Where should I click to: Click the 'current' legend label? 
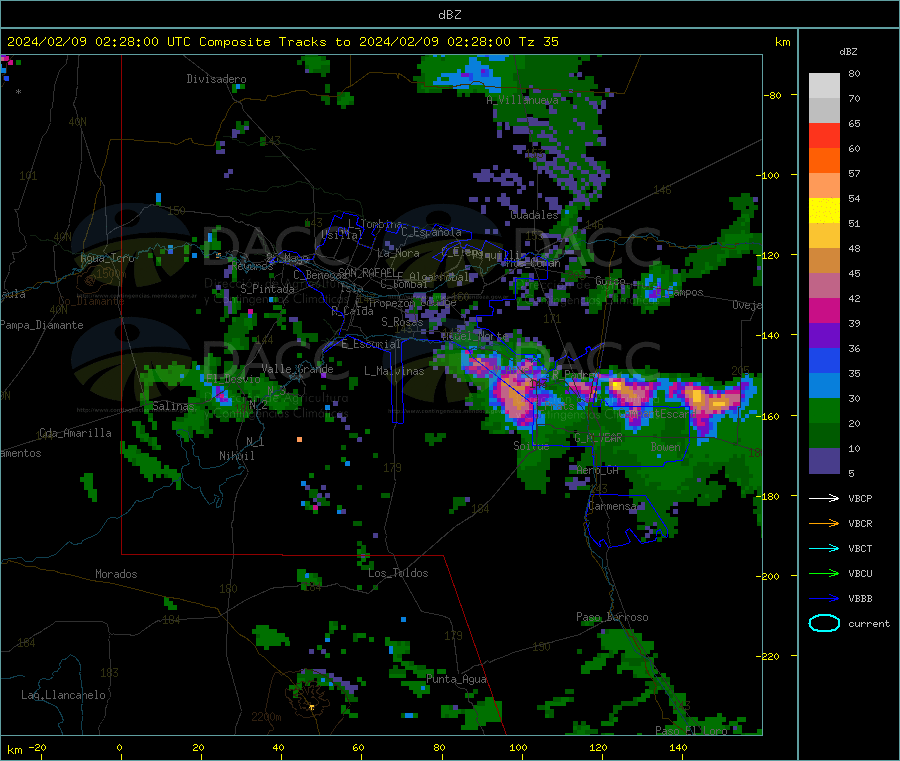[868, 623]
